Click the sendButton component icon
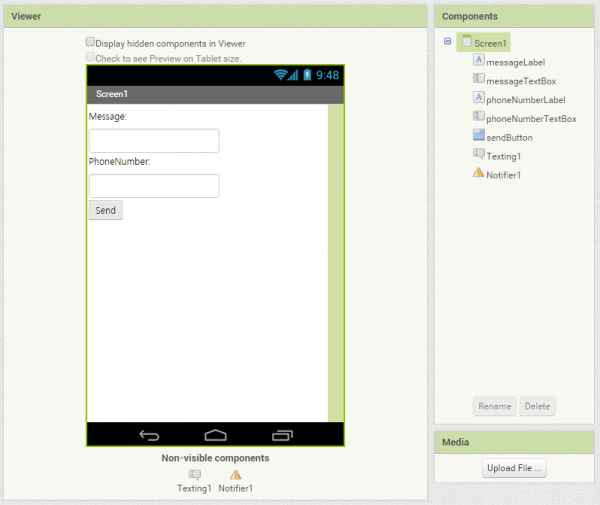600x505 pixels. point(478,135)
